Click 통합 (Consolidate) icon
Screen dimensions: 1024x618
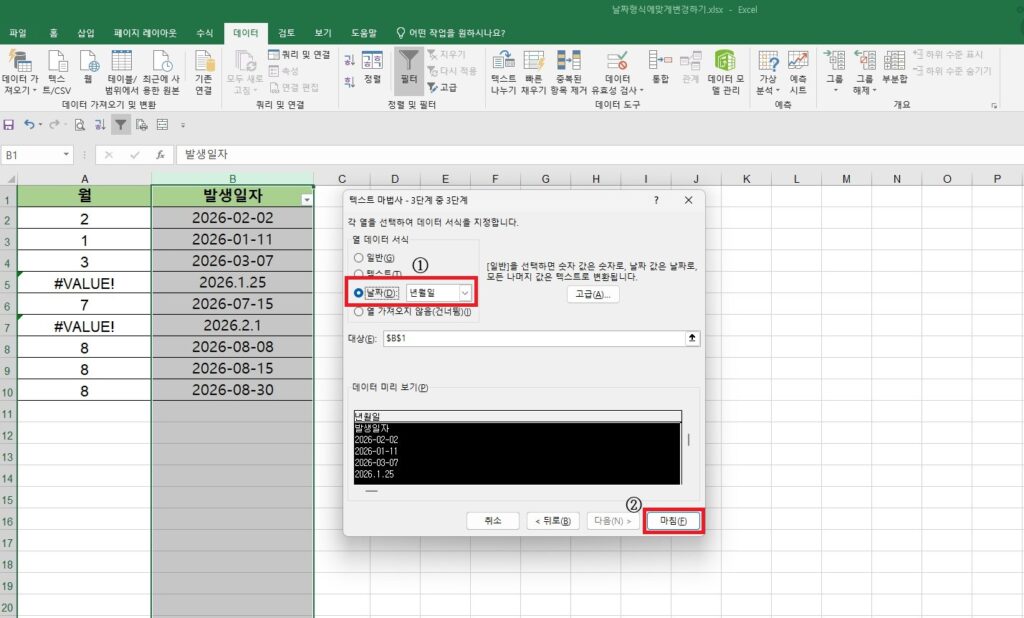[x=660, y=67]
